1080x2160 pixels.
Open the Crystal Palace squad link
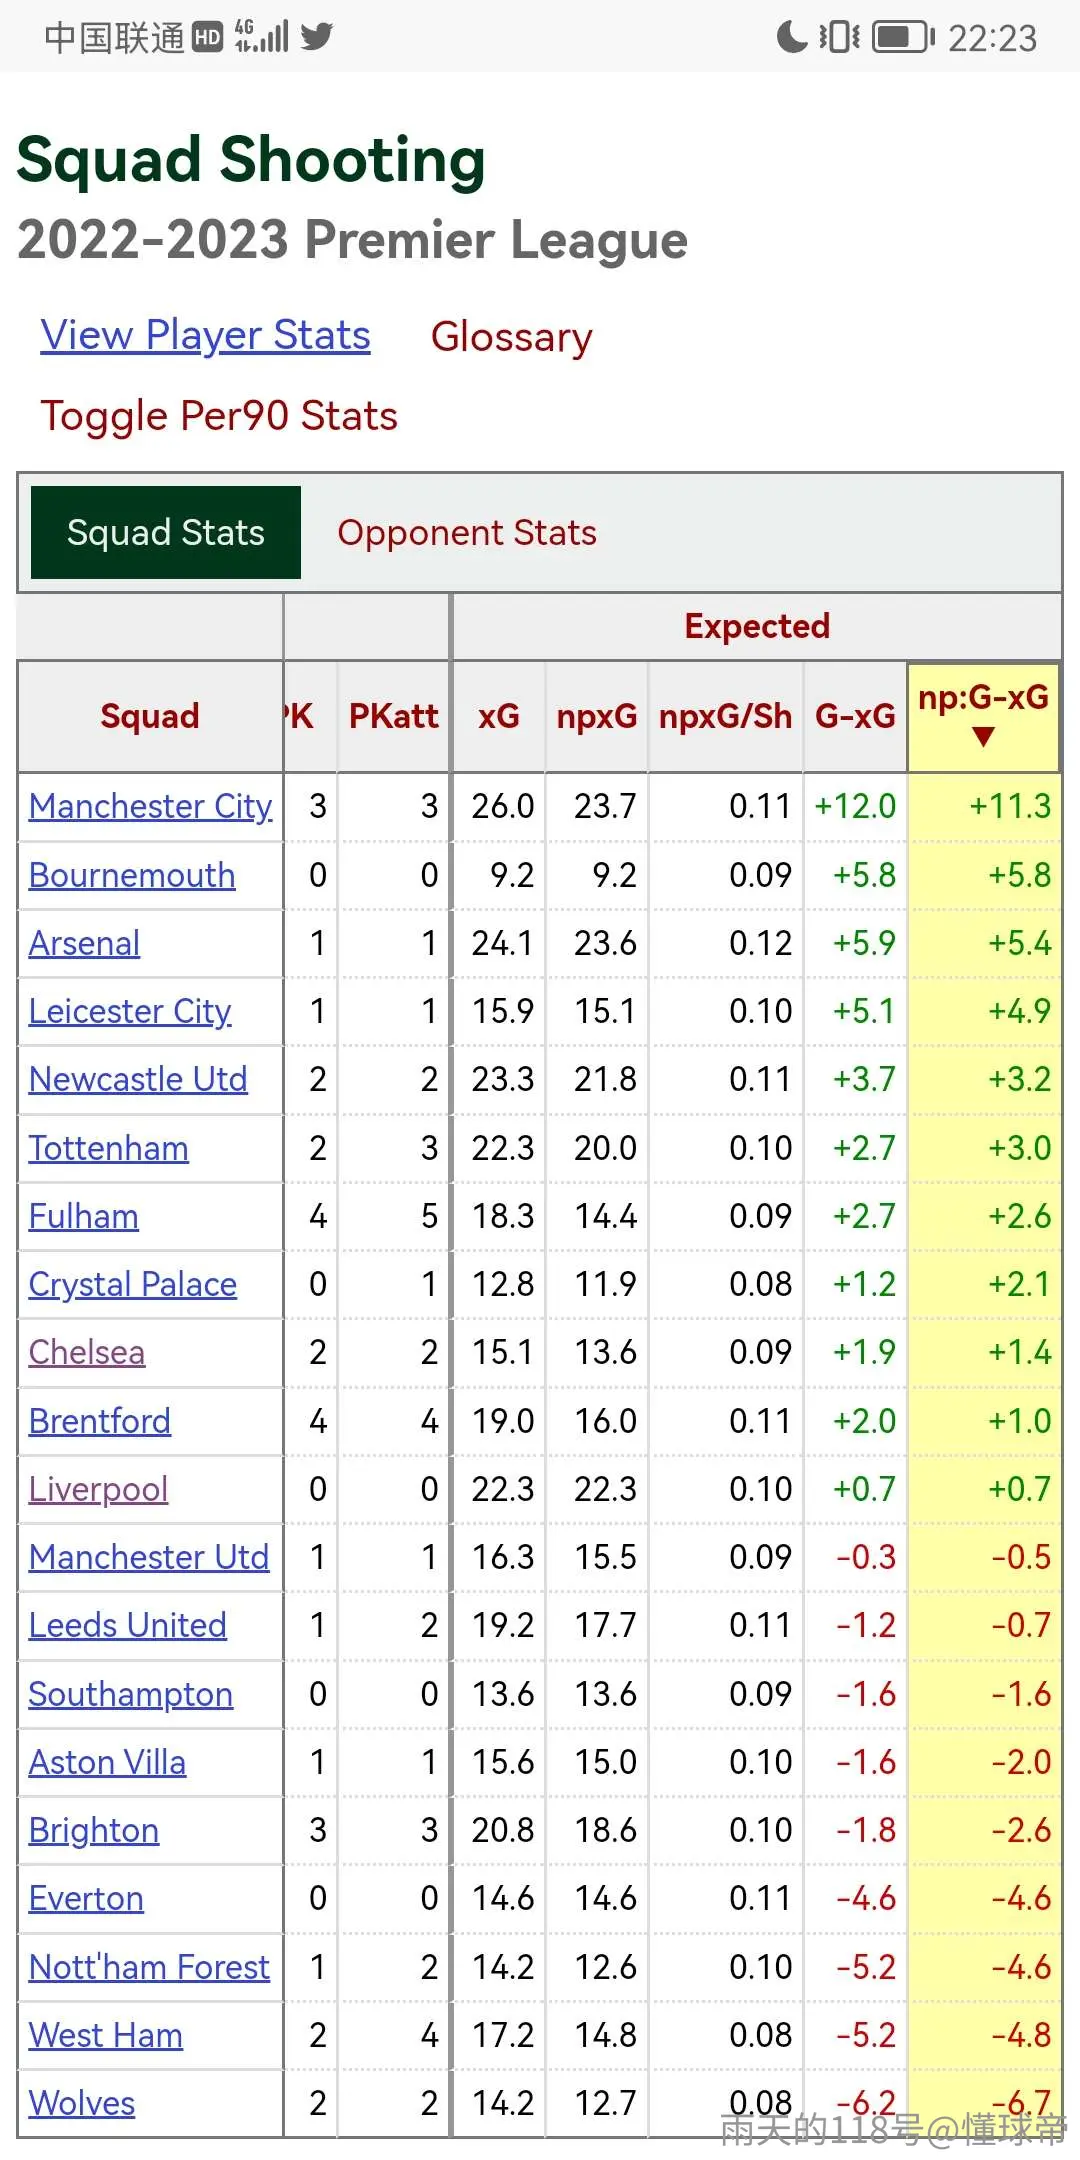[133, 1284]
